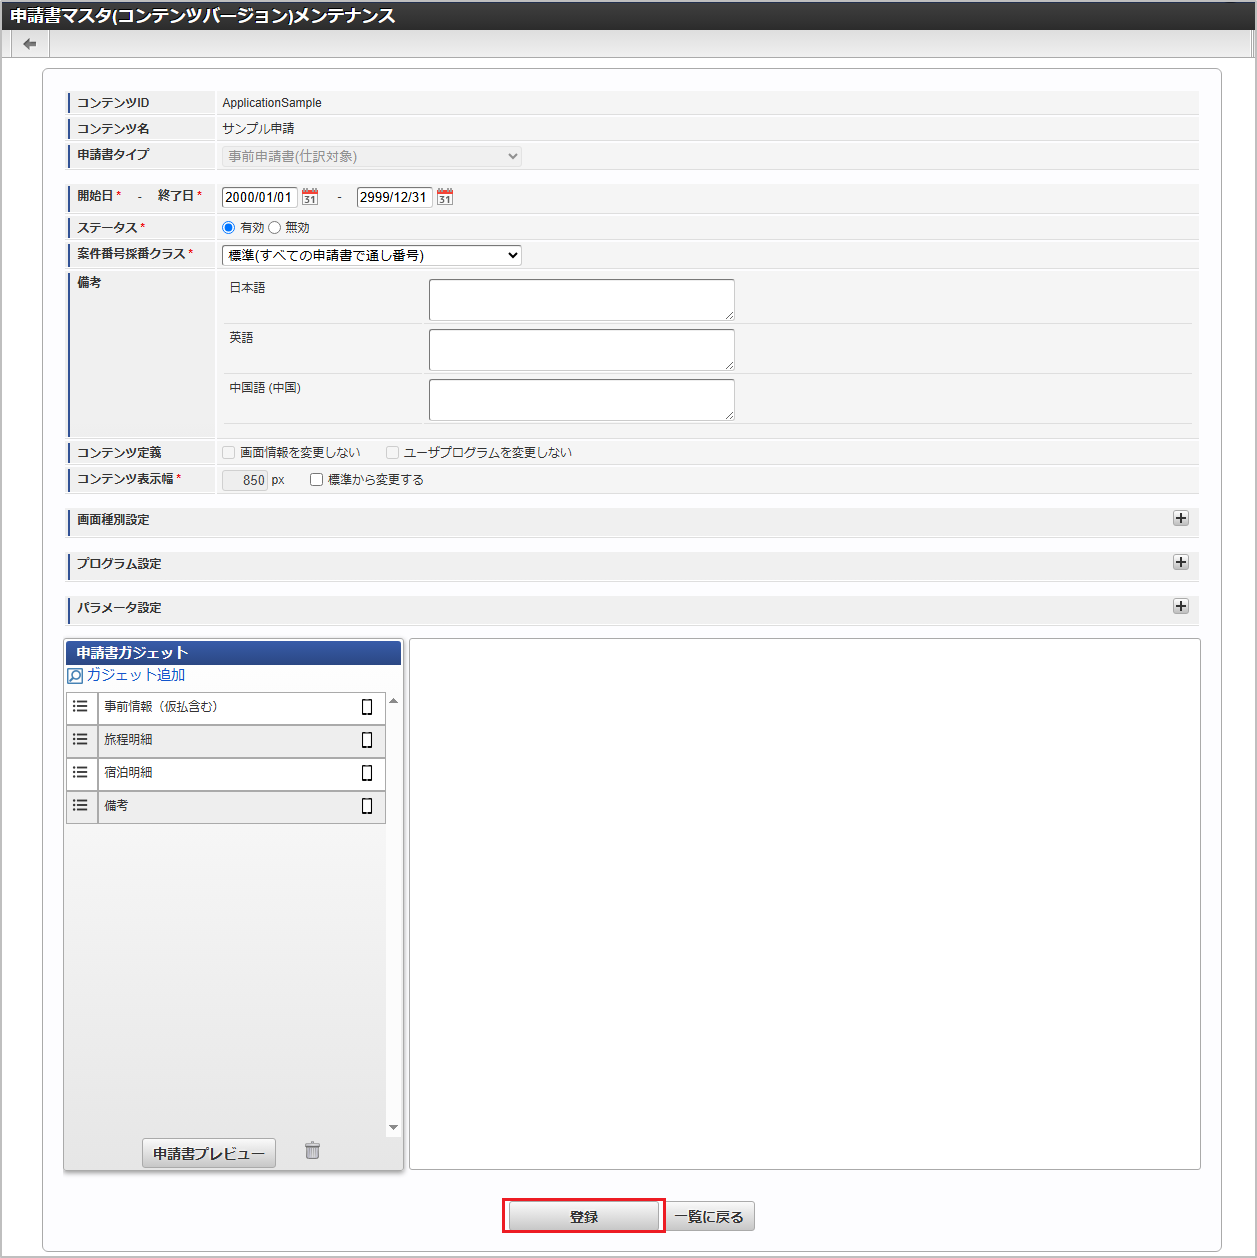The height and width of the screenshot is (1258, 1257).
Task: Expand the プログラム設定 section
Action: tap(1181, 563)
